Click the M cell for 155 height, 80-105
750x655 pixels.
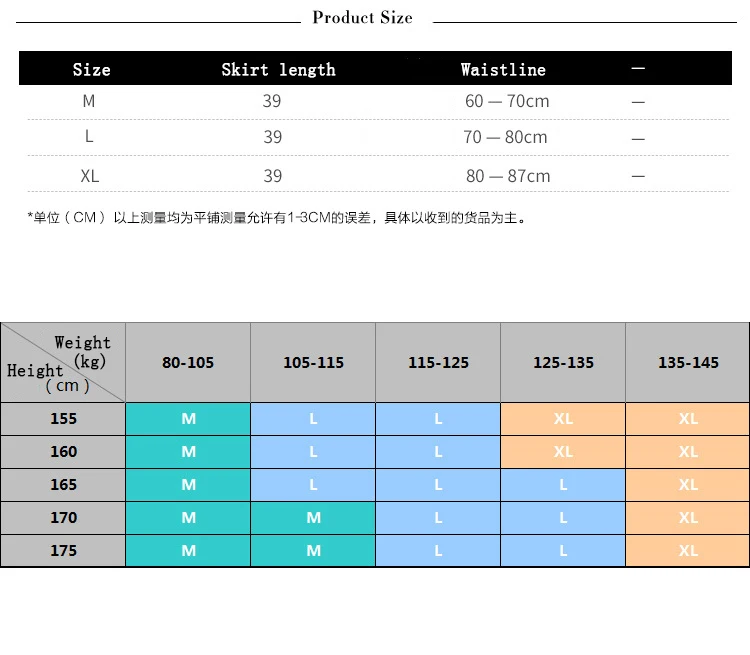click(x=188, y=419)
